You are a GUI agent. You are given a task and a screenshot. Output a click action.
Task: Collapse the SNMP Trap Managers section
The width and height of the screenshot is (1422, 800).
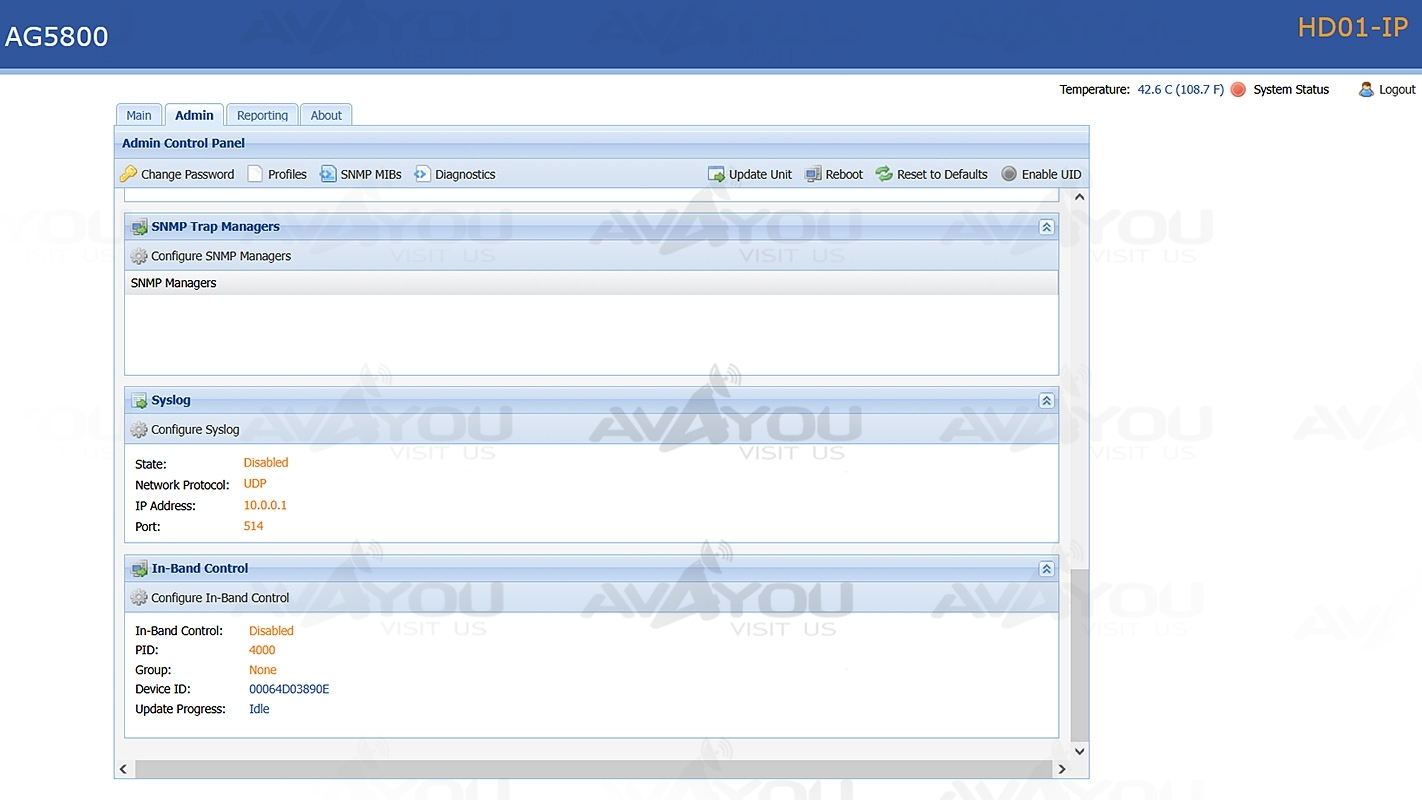pyautogui.click(x=1046, y=227)
